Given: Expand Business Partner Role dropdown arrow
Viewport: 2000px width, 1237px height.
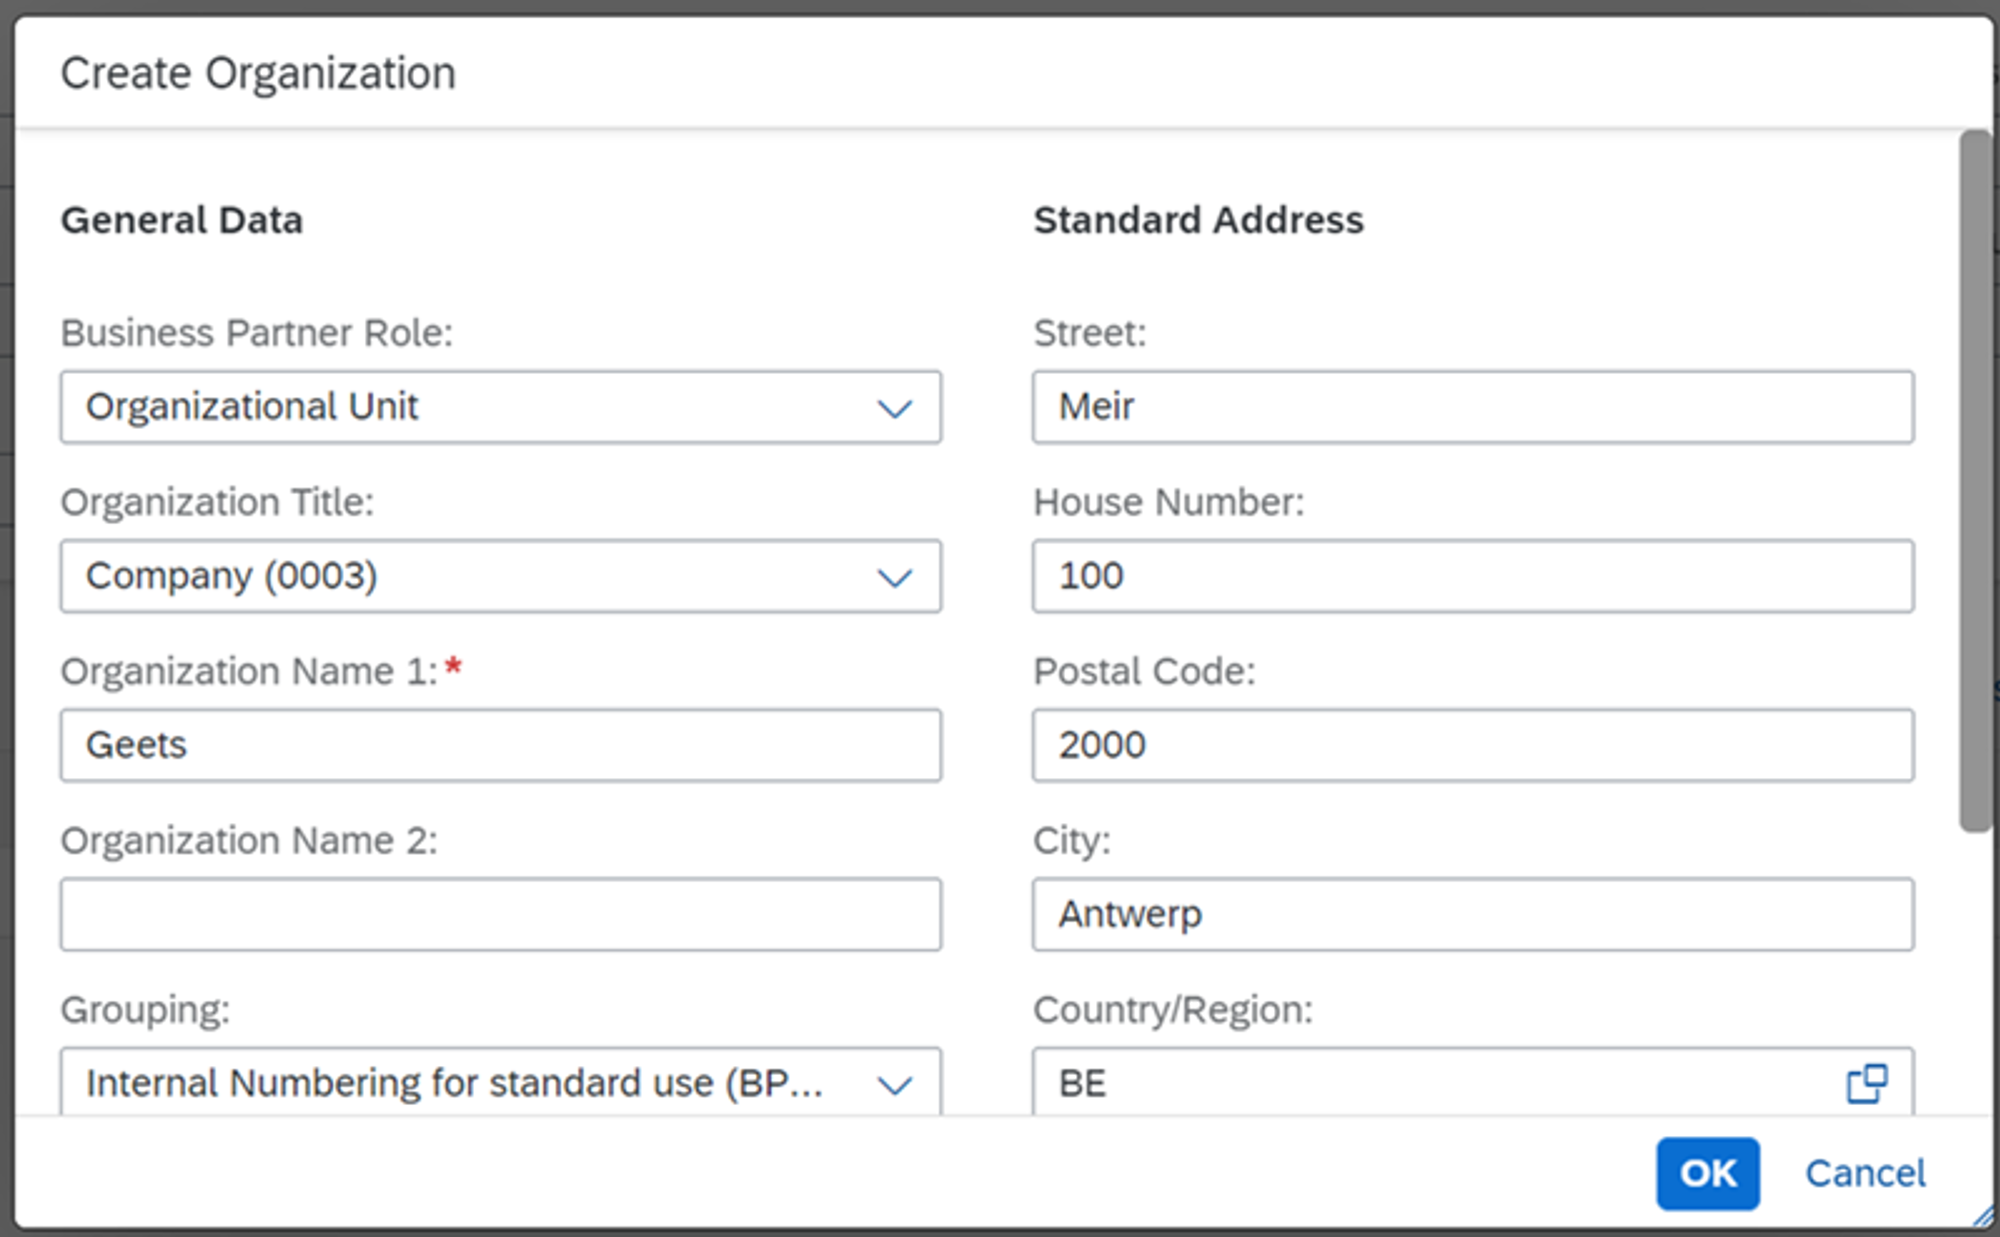Looking at the screenshot, I should pyautogui.click(x=894, y=408).
